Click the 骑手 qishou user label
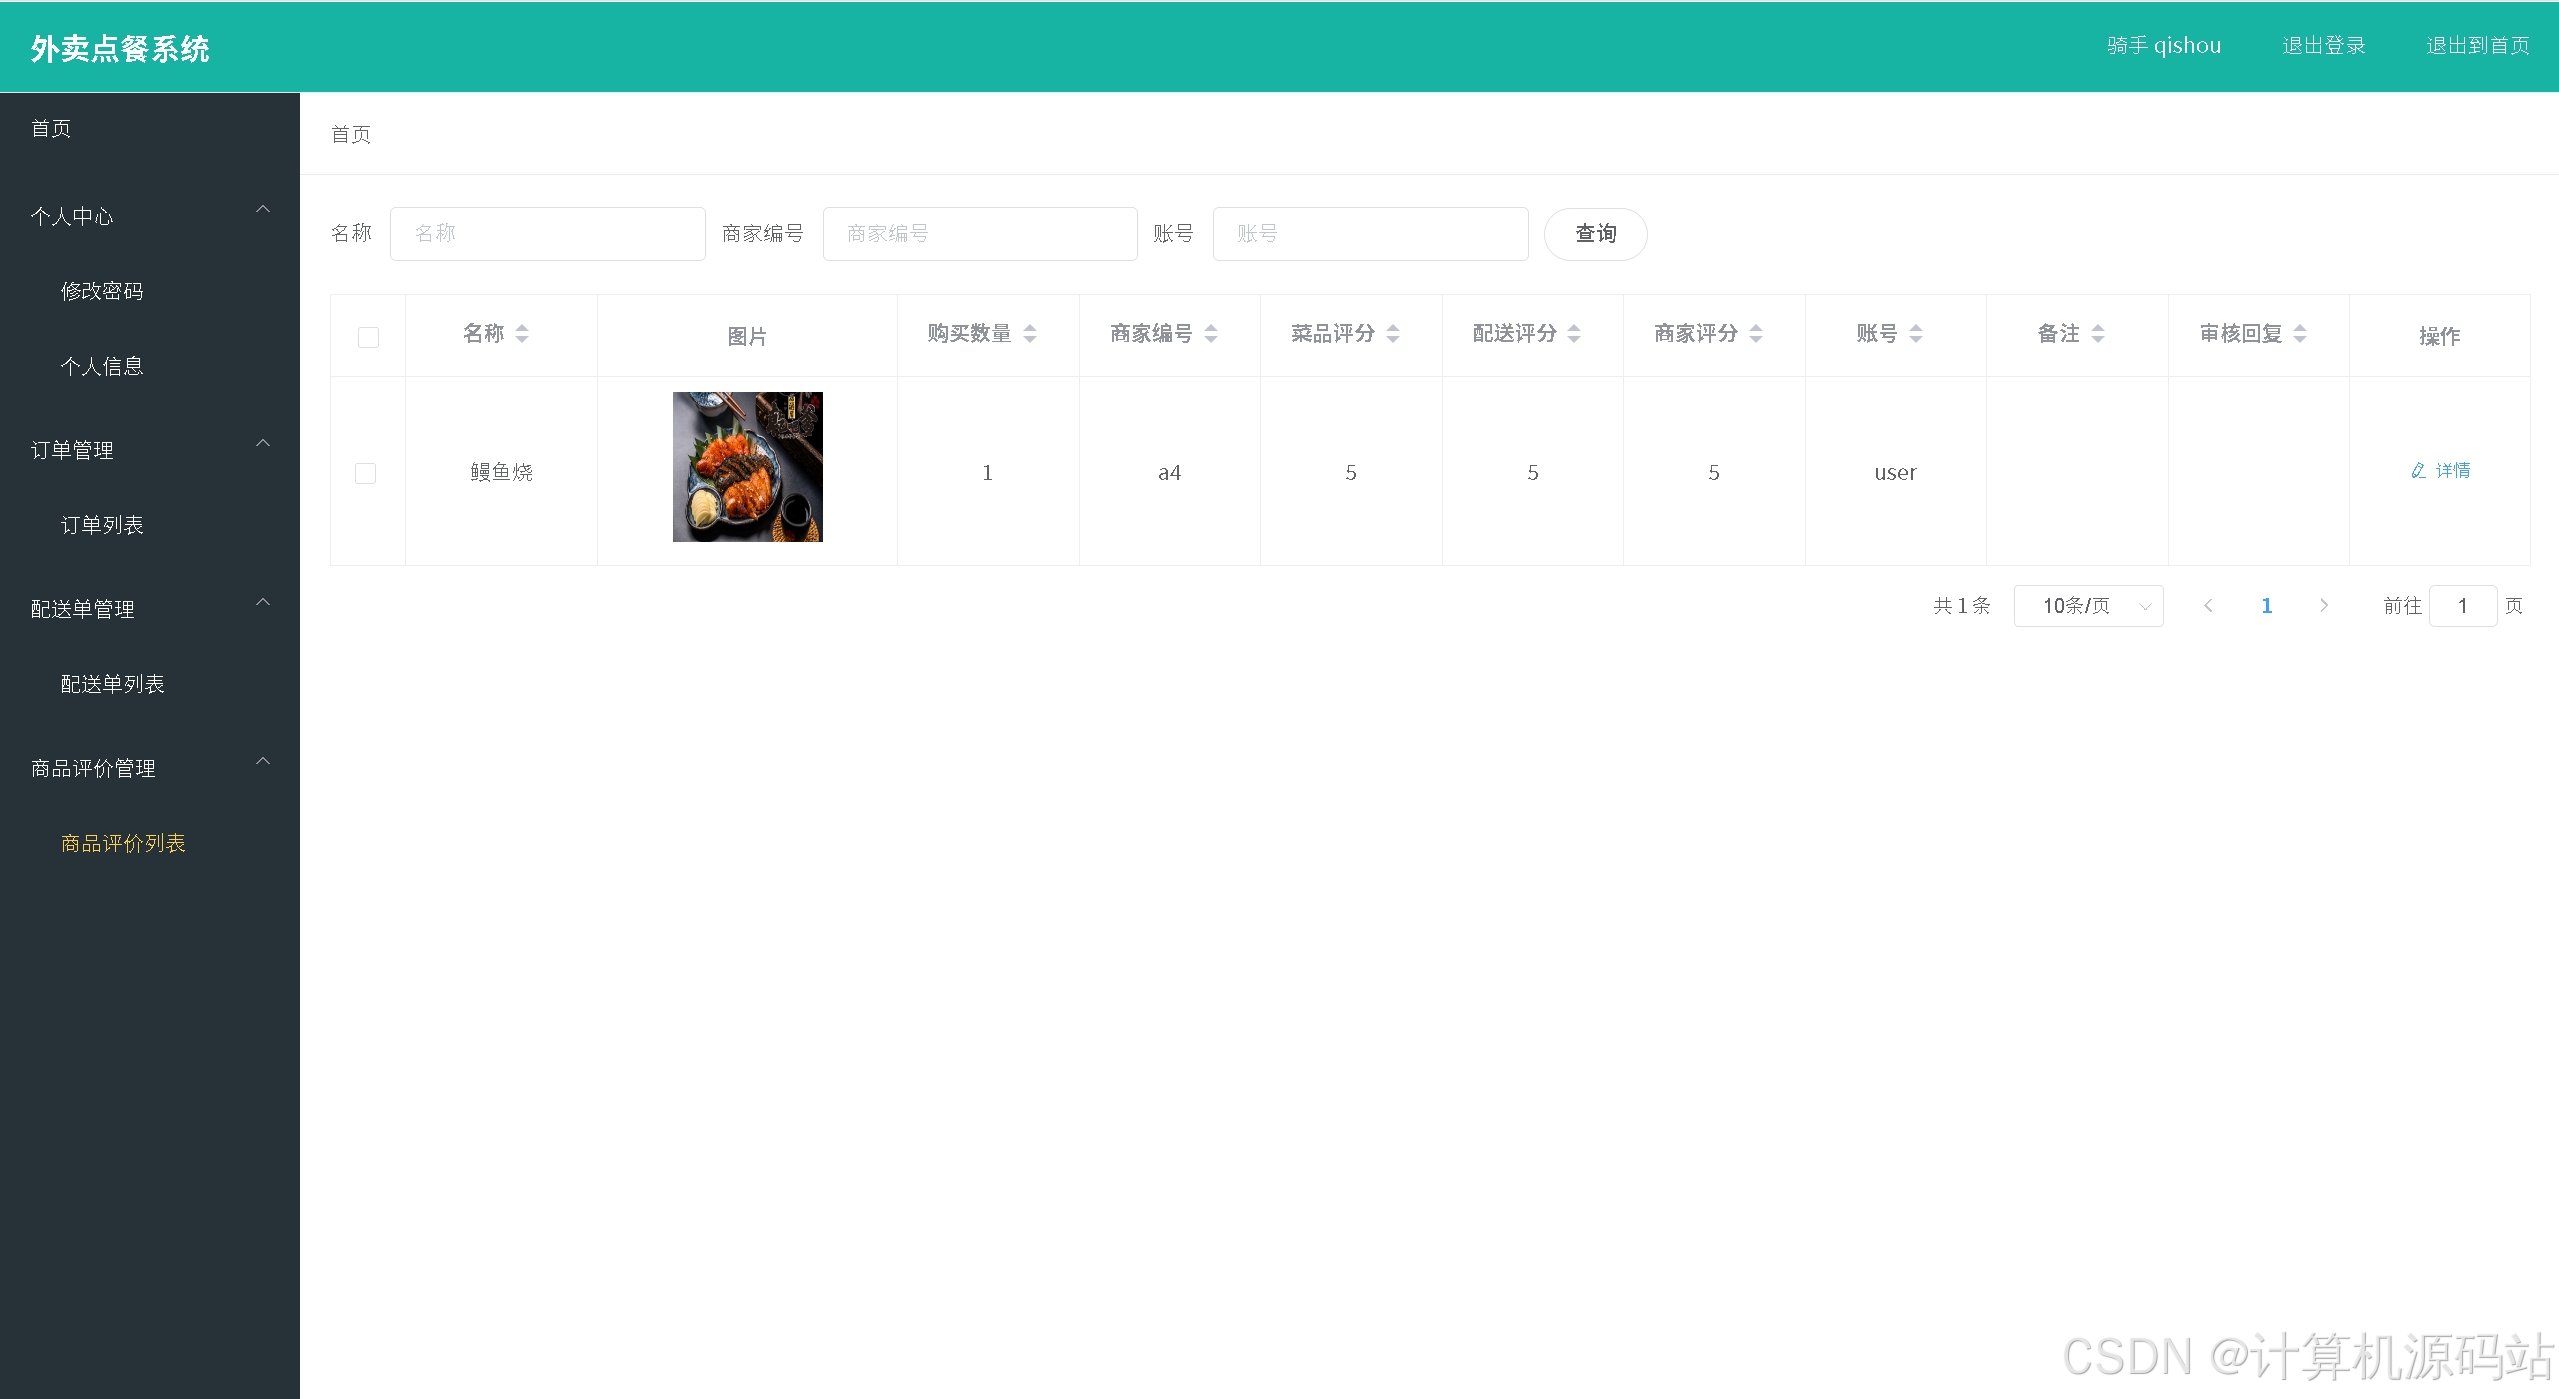This screenshot has width=2559, height=1399. pos(2163,46)
